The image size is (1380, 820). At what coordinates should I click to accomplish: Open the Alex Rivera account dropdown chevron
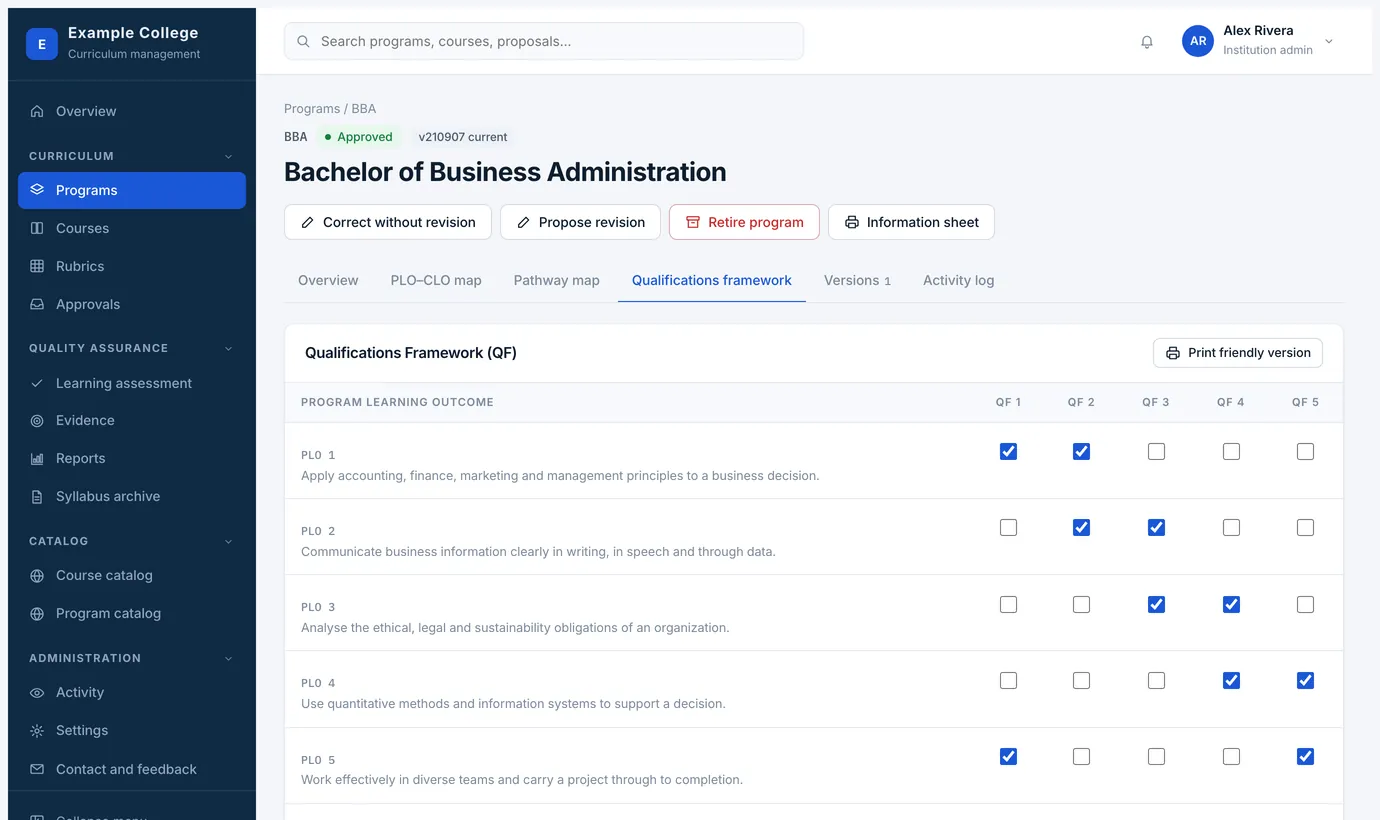(x=1329, y=41)
